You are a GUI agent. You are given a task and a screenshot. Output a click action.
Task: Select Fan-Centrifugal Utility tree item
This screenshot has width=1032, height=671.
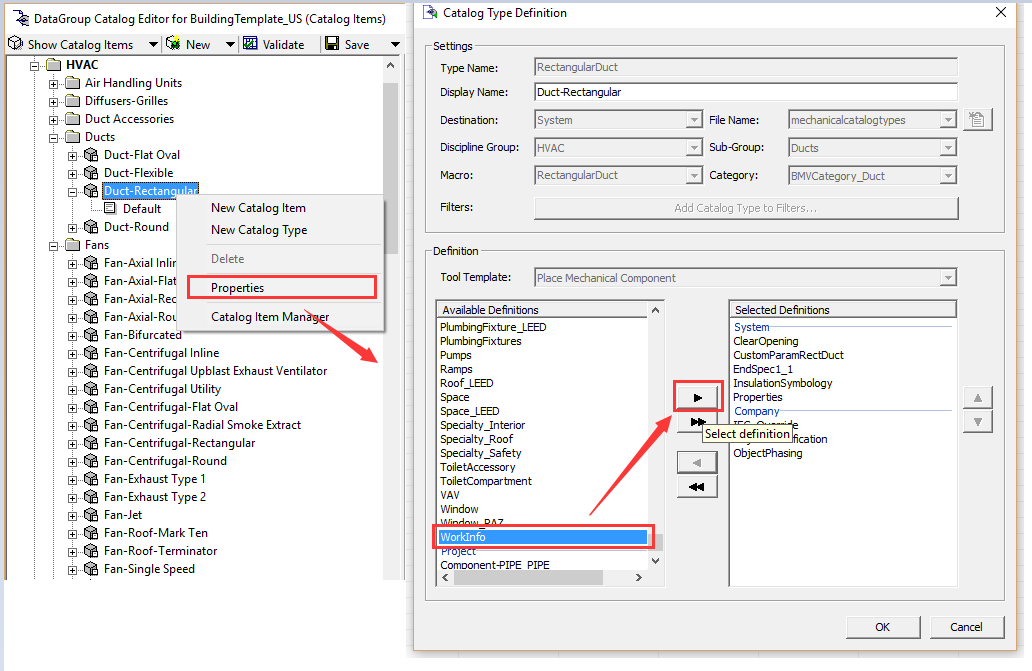click(x=162, y=389)
